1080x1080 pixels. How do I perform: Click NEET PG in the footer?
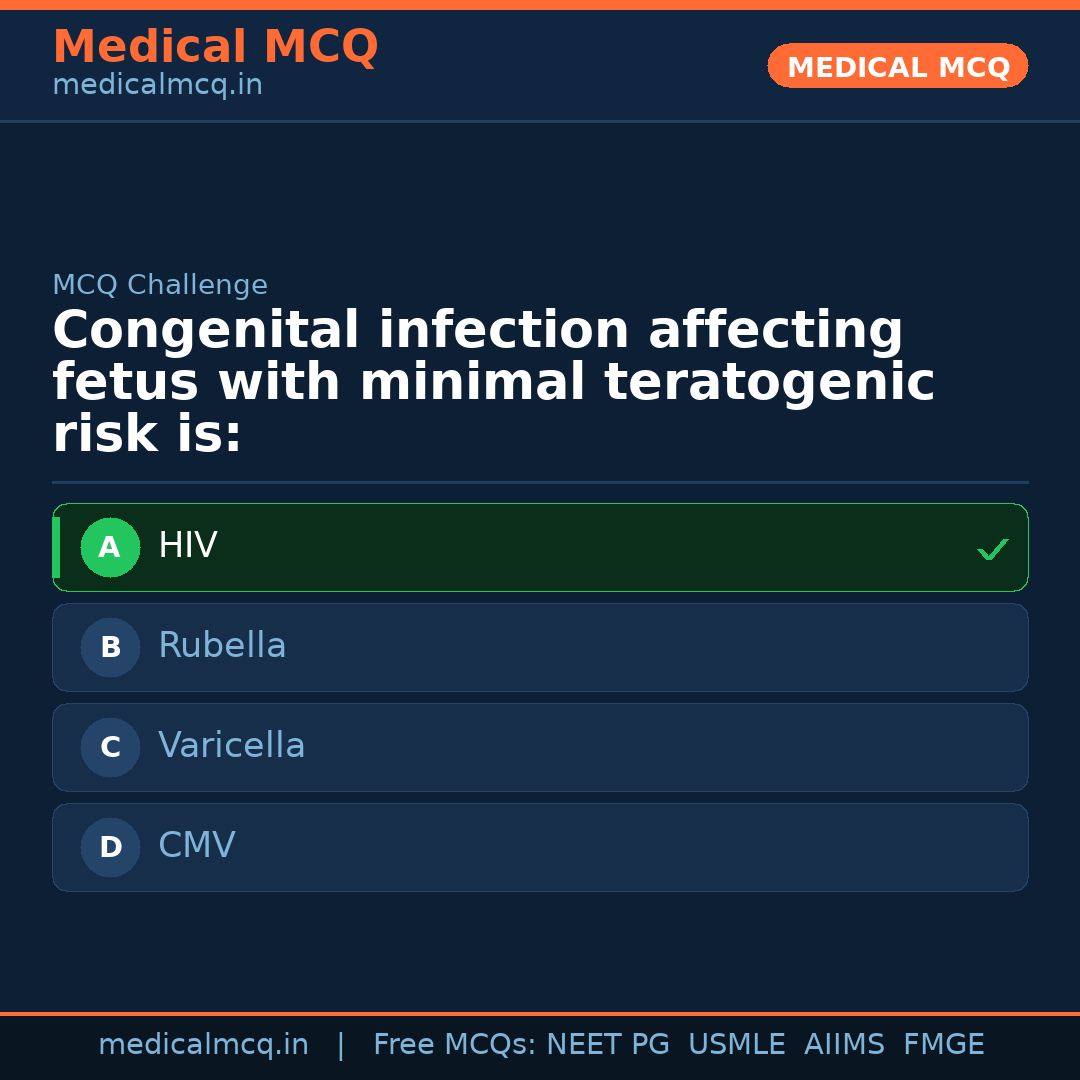click(608, 1045)
